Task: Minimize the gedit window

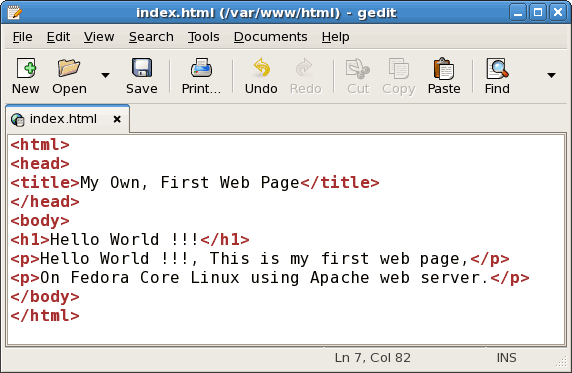Action: [x=518, y=13]
